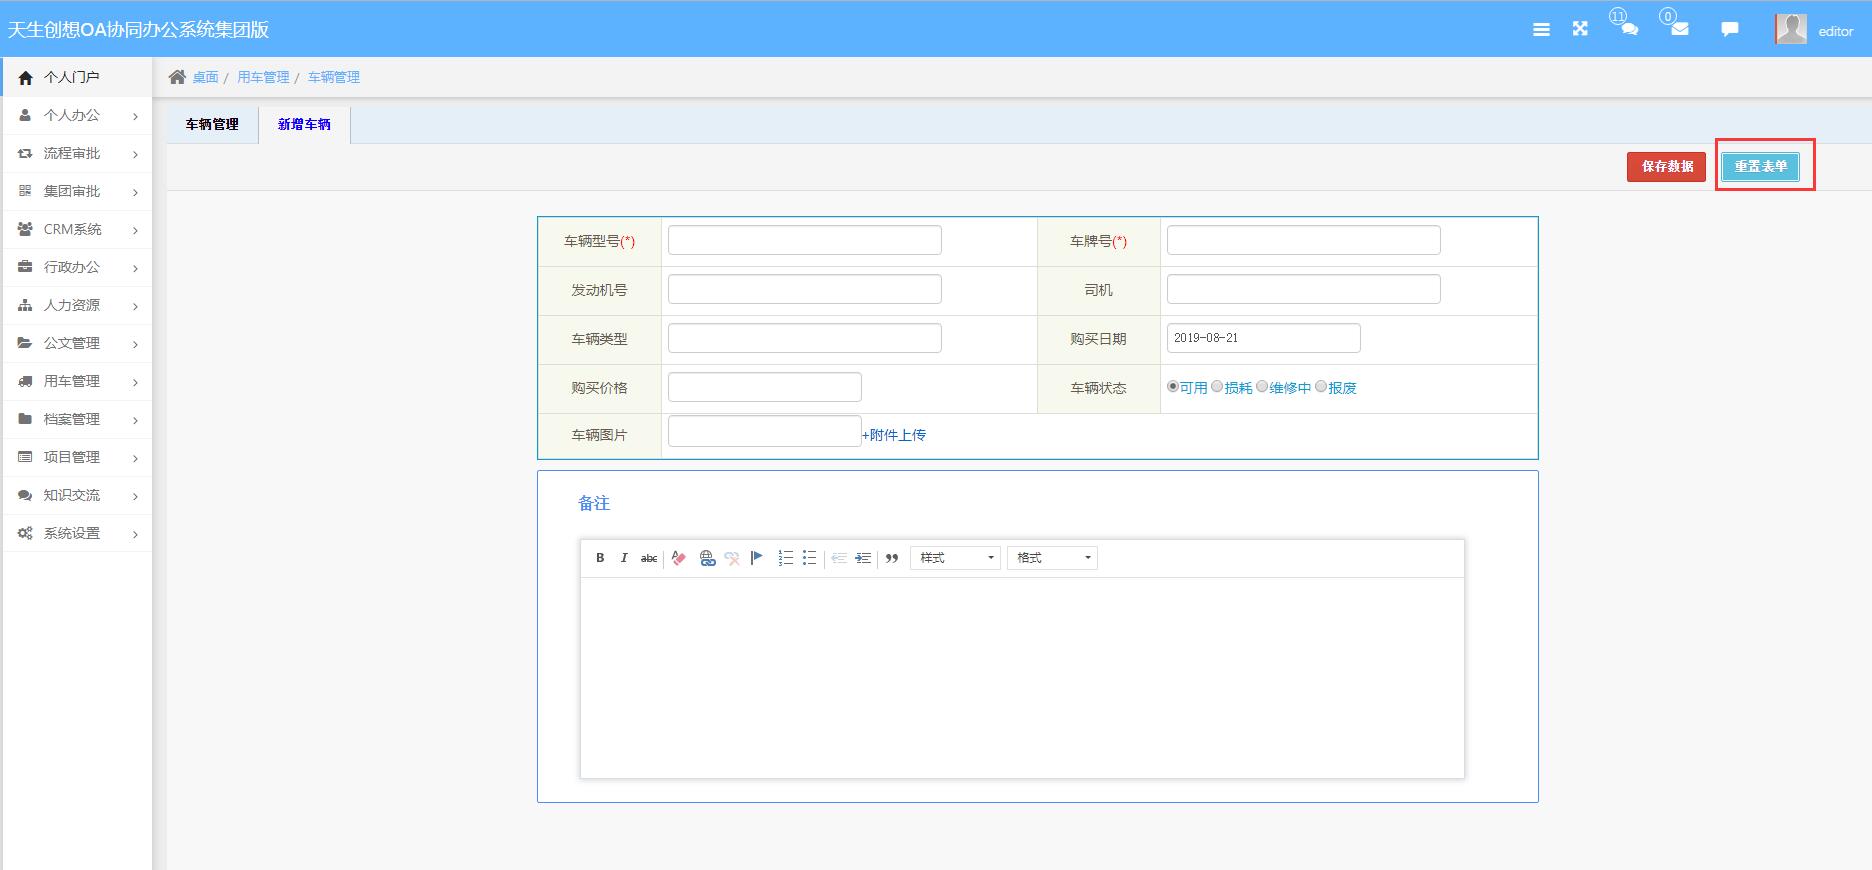
Task: Expand the 档案管理 sidebar menu
Action: click(77, 420)
